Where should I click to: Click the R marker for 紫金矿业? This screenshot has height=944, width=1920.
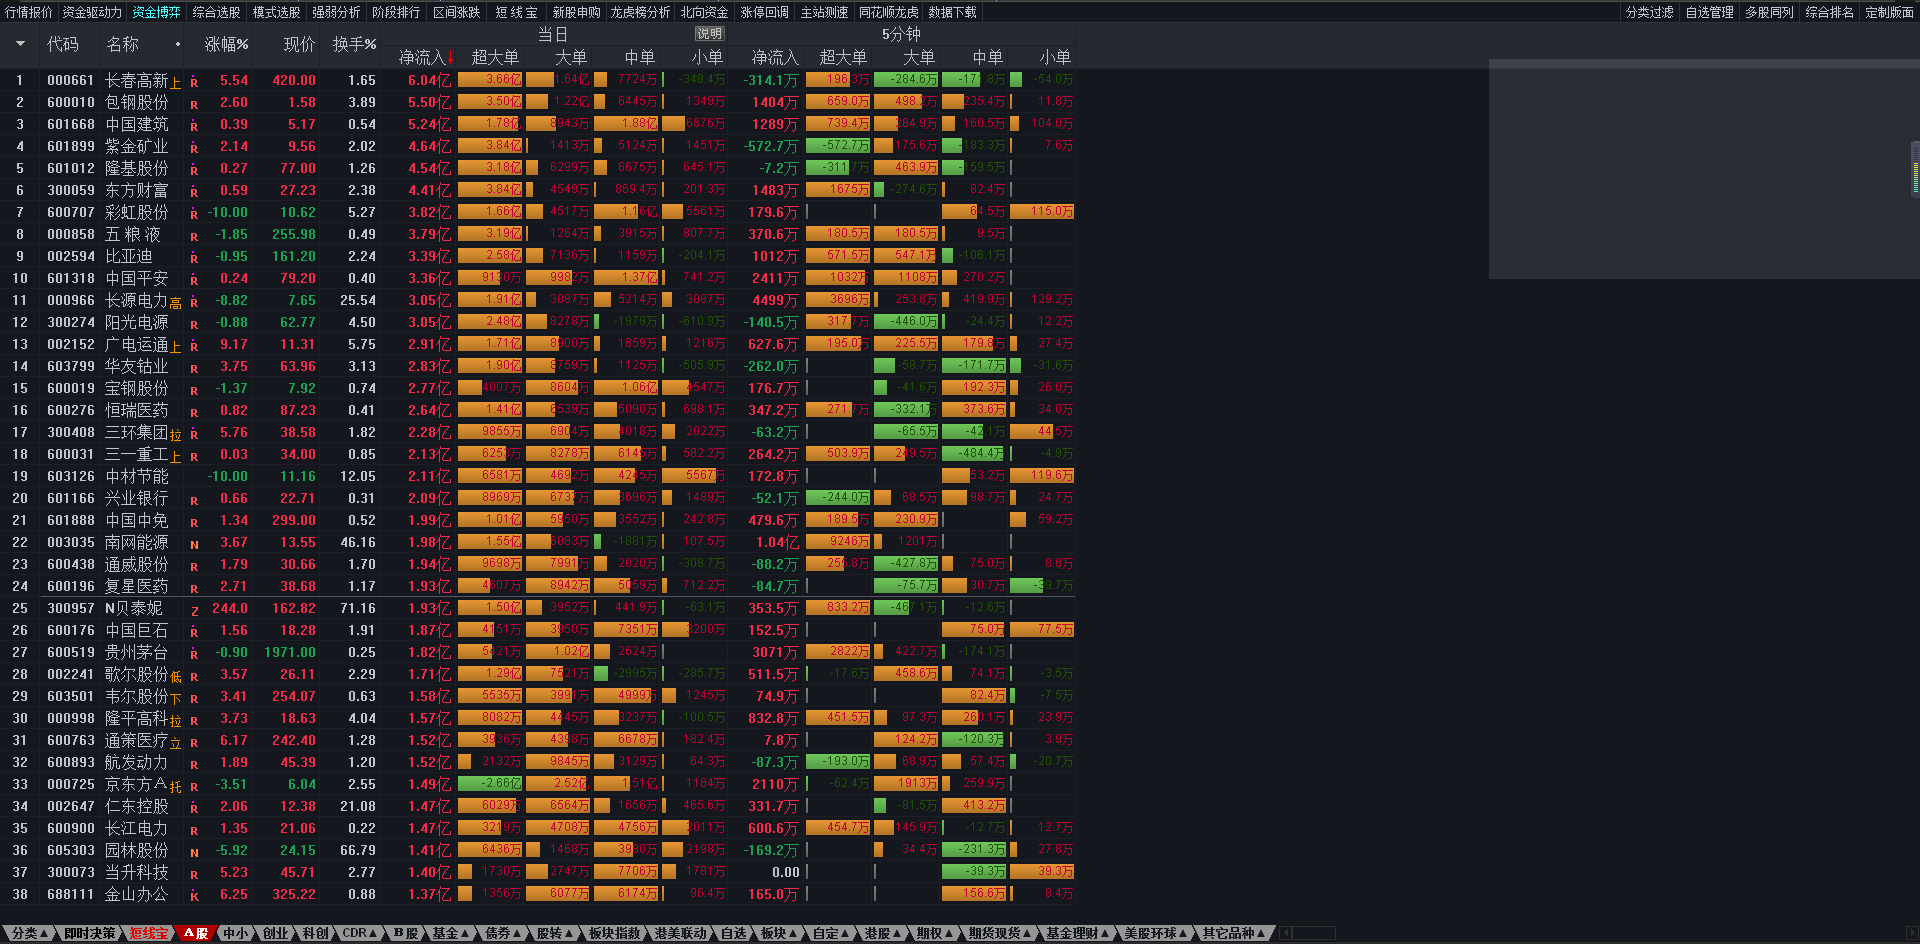pyautogui.click(x=194, y=148)
